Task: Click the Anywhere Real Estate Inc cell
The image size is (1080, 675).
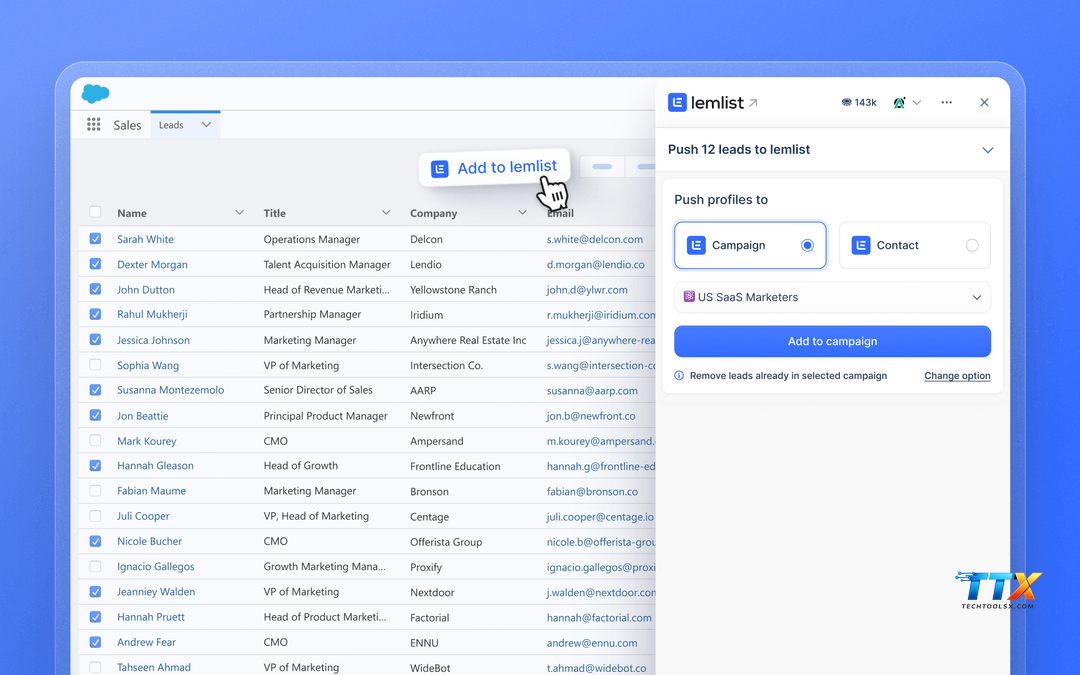Action: point(468,340)
